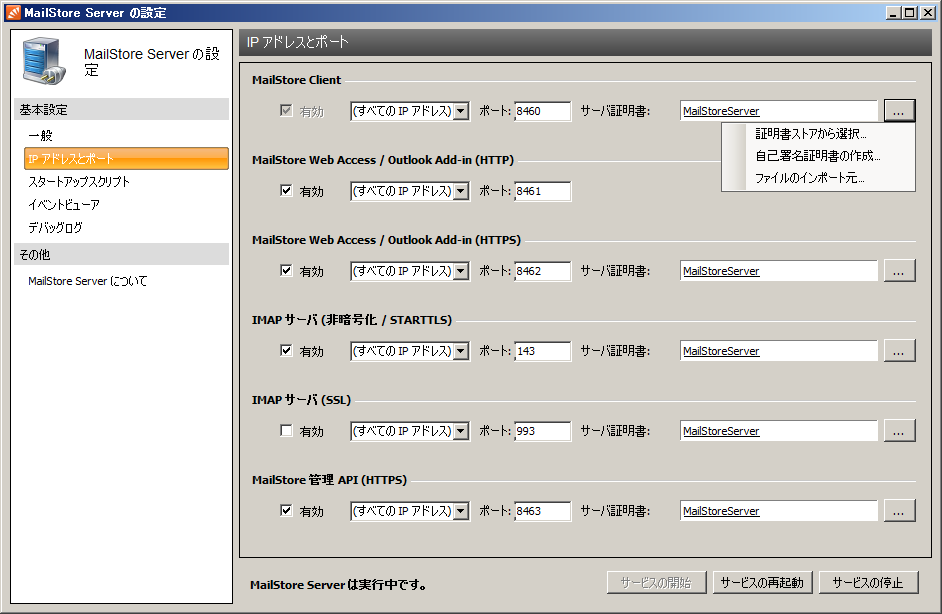Click browse button for Web Access HTTPS certificate
The height and width of the screenshot is (614, 942).
tap(899, 271)
